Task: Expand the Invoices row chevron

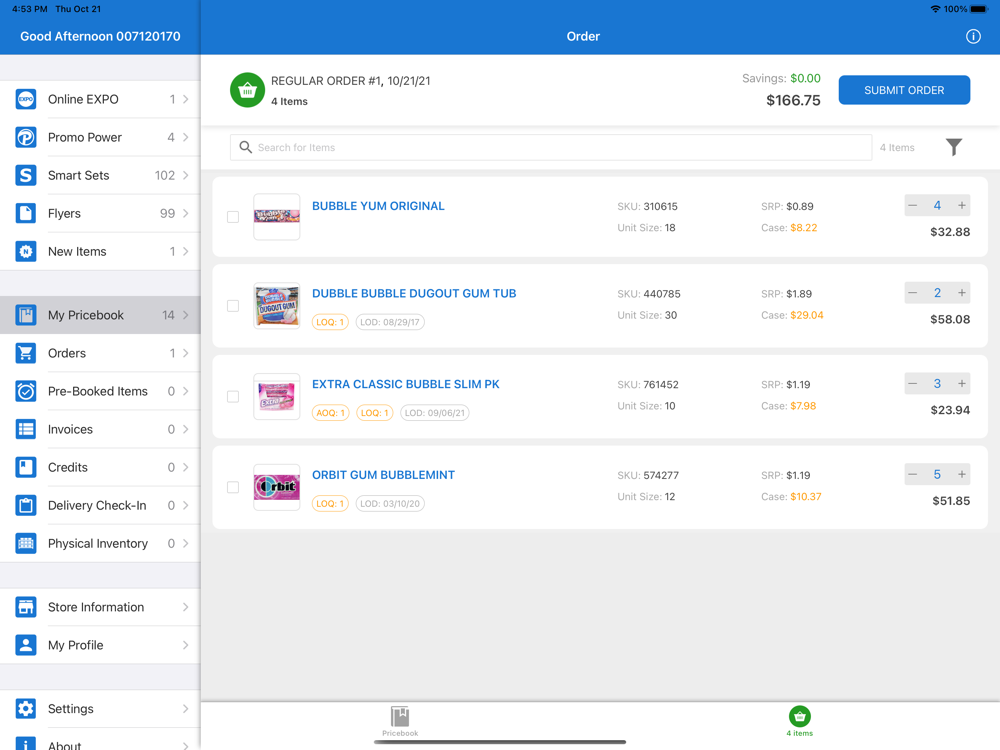Action: 186,429
